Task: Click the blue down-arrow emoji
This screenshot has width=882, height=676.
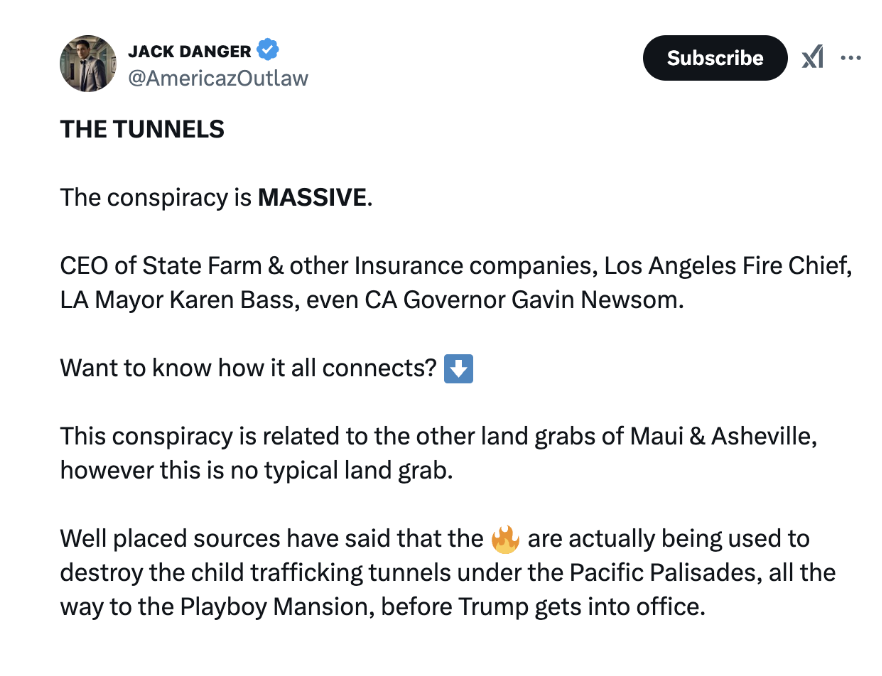Action: tap(458, 369)
